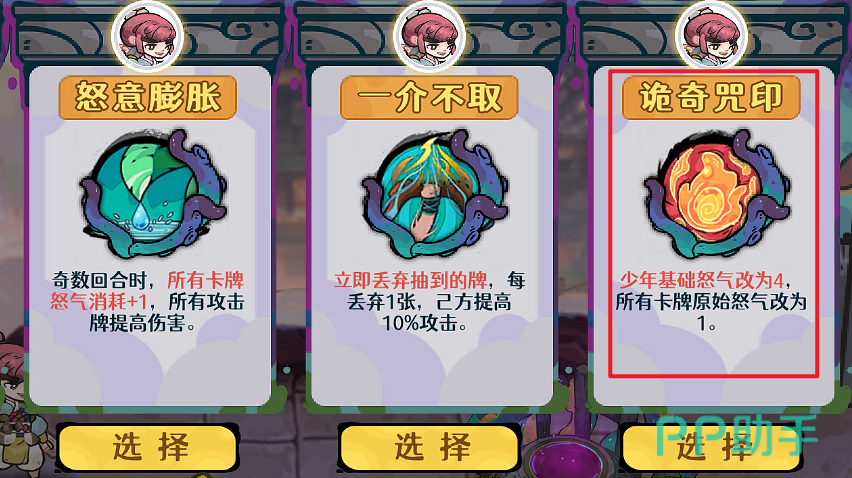This screenshot has height=478, width=852.
Task: Click the ornate frame header above the 怒意膨胀 card
Action: 148,33
